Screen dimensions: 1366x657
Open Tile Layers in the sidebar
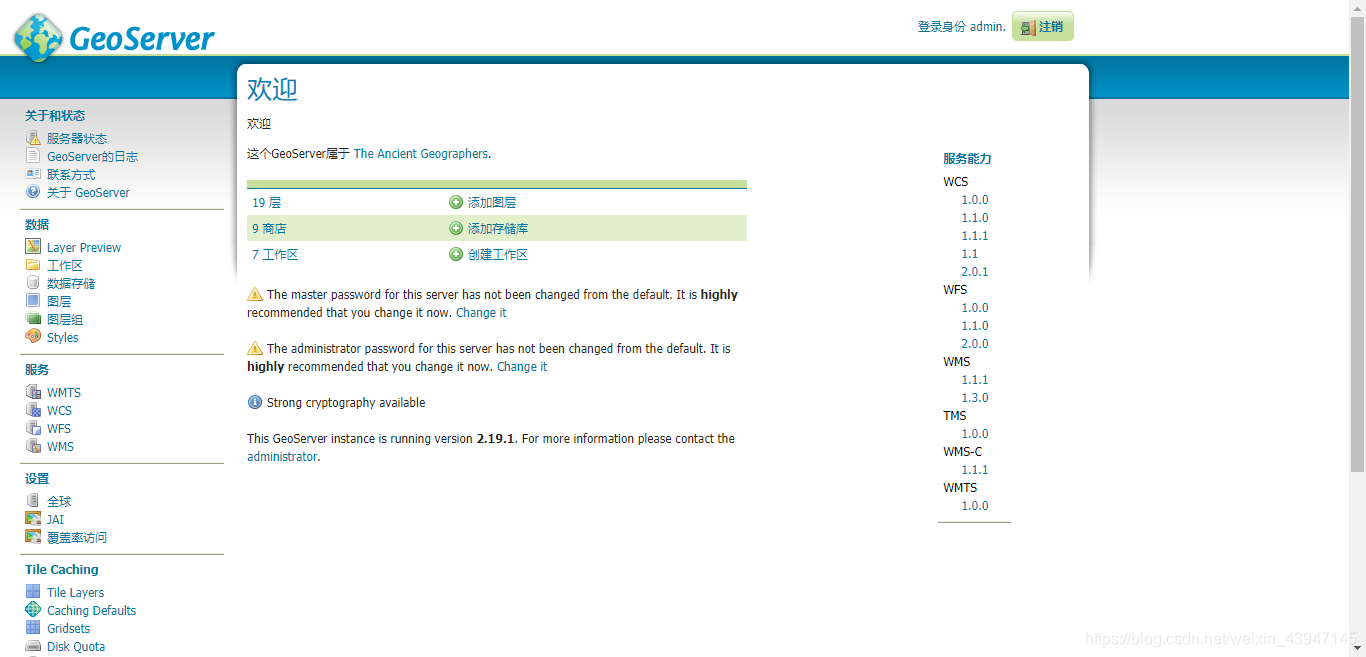pos(75,592)
